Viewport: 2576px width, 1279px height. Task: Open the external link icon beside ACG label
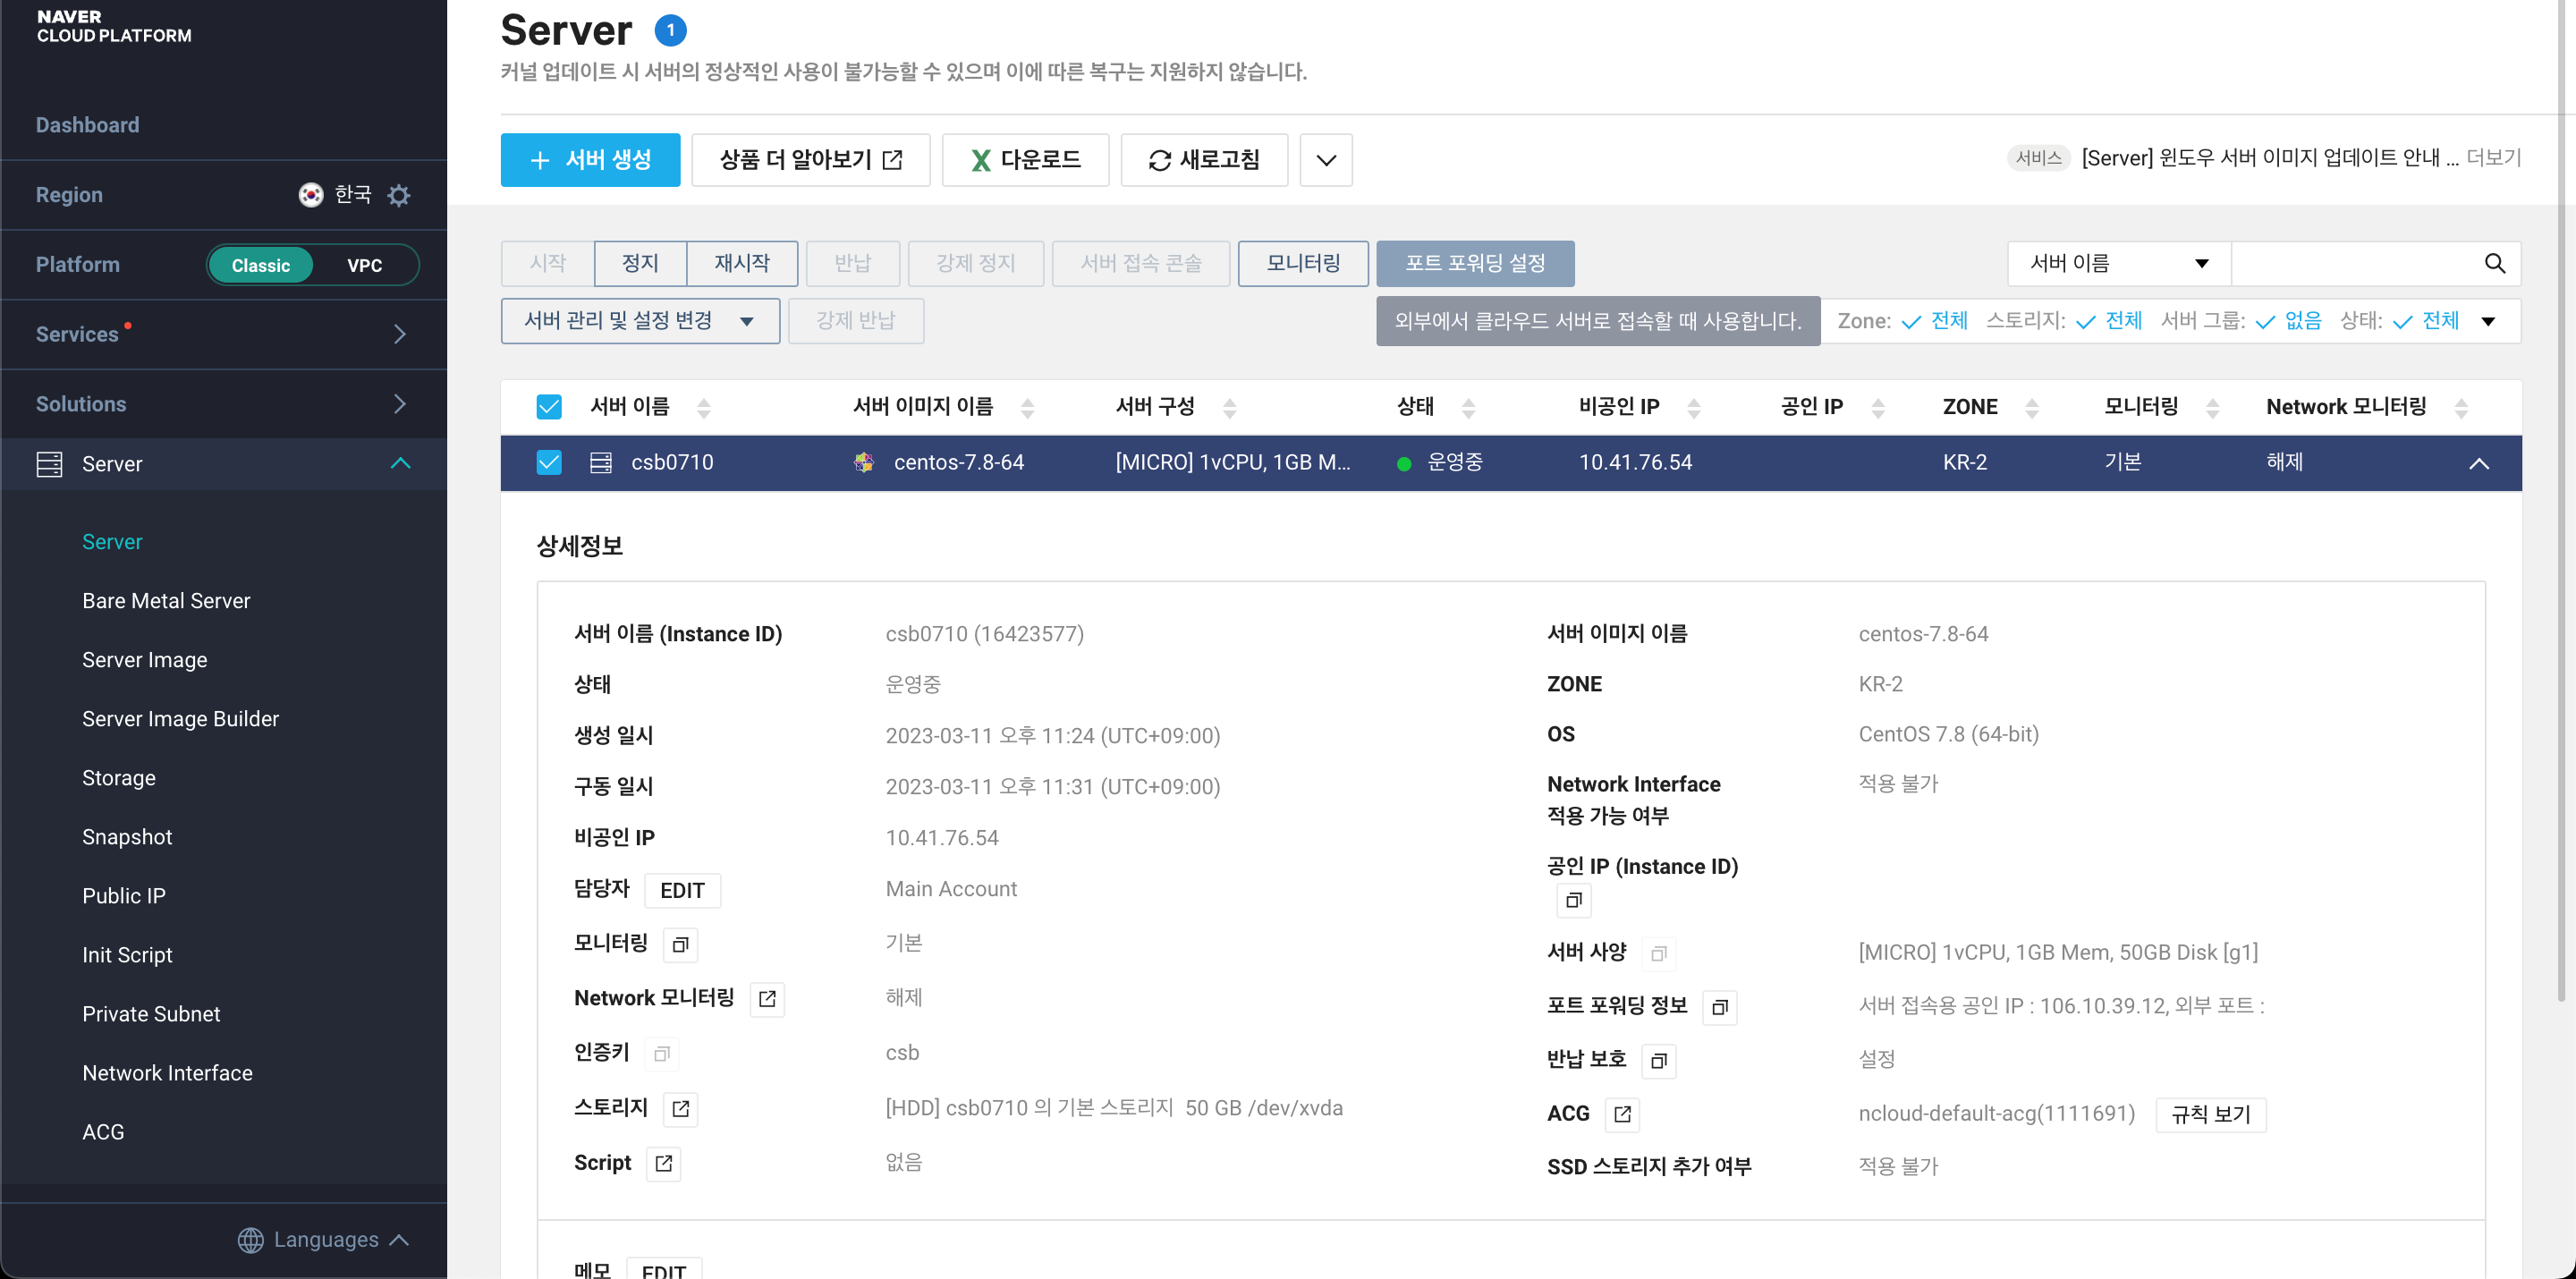point(1622,1114)
